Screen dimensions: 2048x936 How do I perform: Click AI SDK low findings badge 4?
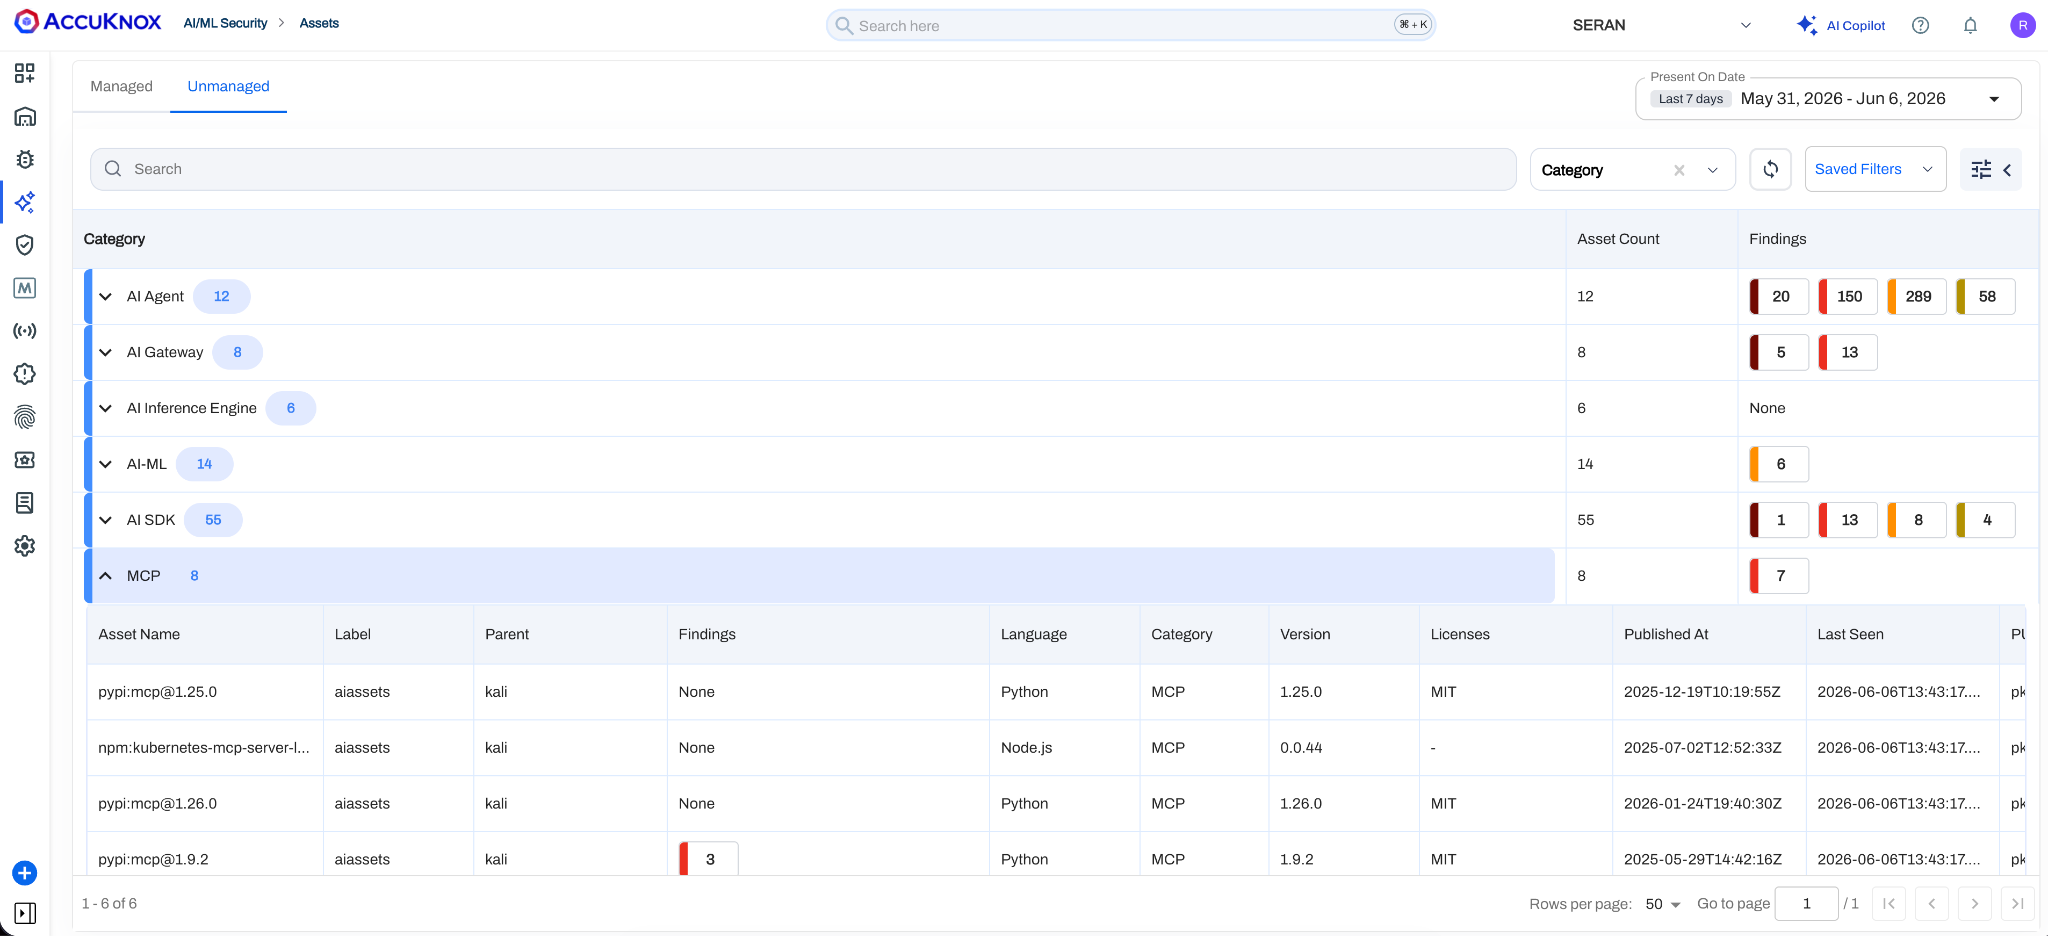[x=1985, y=520]
